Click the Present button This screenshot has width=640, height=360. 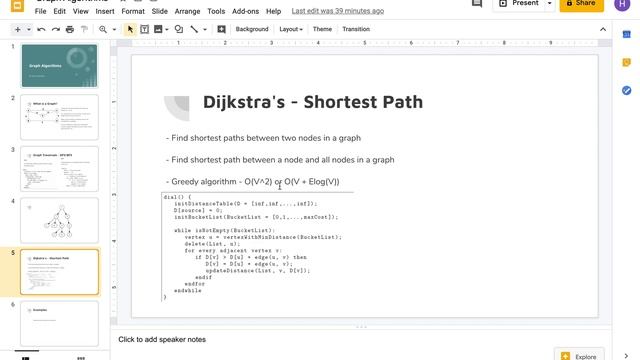click(x=520, y=4)
